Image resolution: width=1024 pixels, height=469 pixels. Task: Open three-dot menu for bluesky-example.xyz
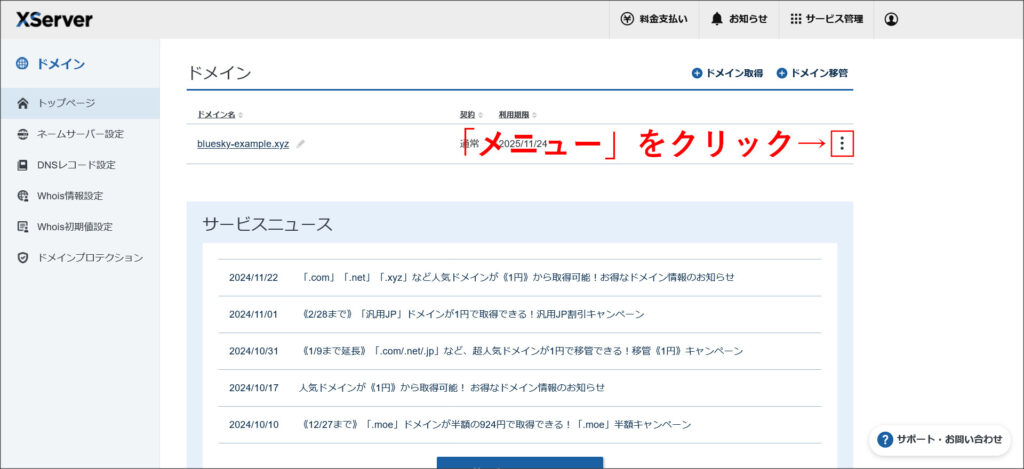pos(842,143)
